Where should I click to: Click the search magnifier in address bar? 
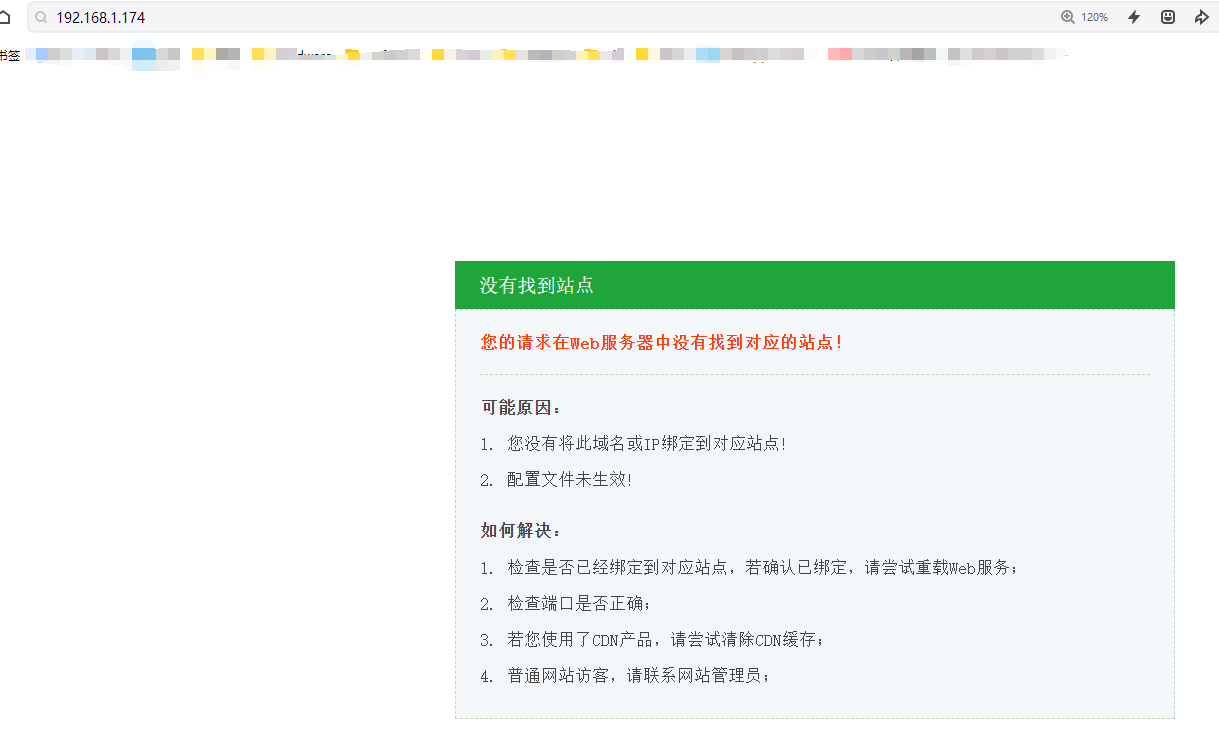pos(42,17)
